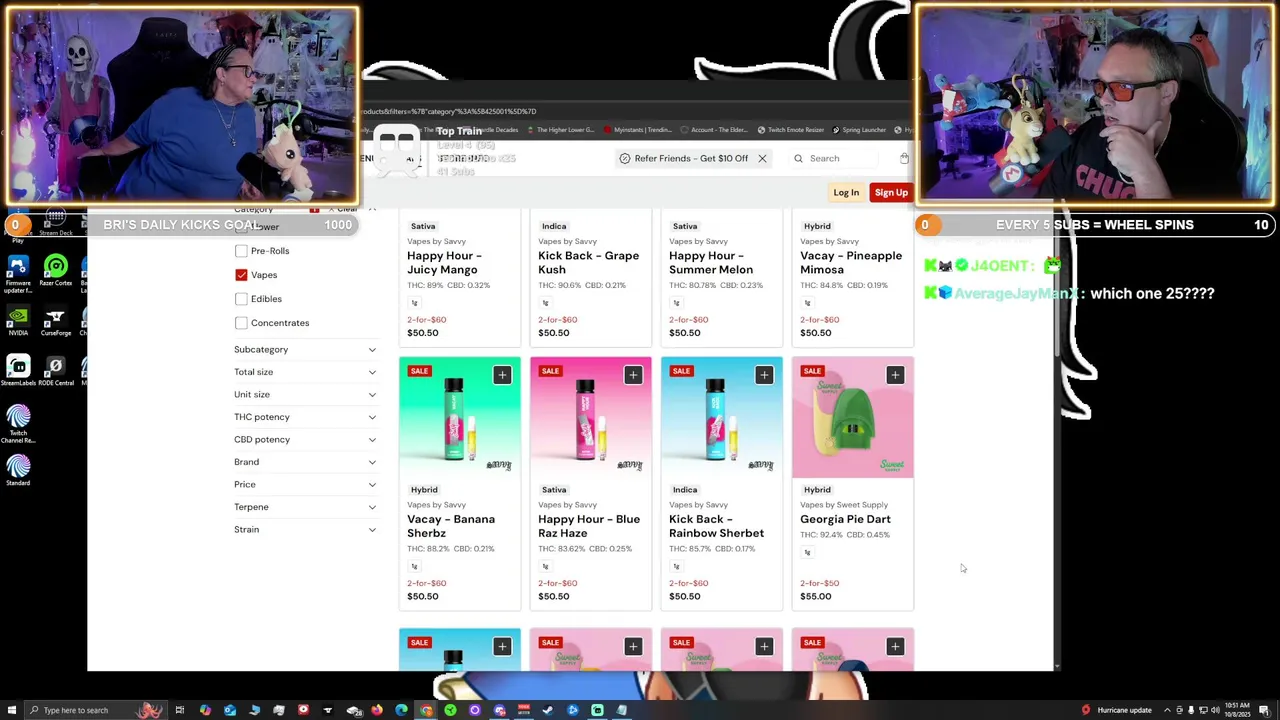Click Kick Back - Rainbow Sherbet product image
The height and width of the screenshot is (720, 1280).
722,417
